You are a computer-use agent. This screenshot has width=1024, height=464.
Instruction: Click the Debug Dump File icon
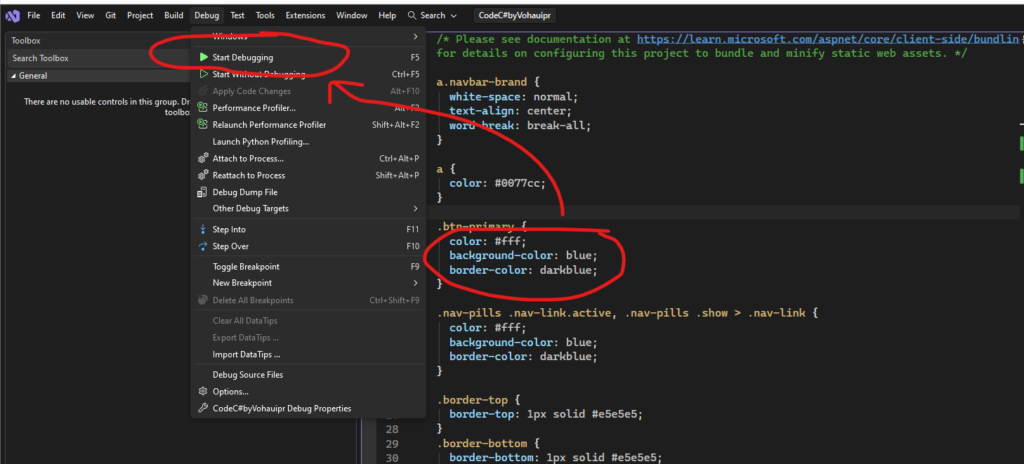[x=203, y=192]
